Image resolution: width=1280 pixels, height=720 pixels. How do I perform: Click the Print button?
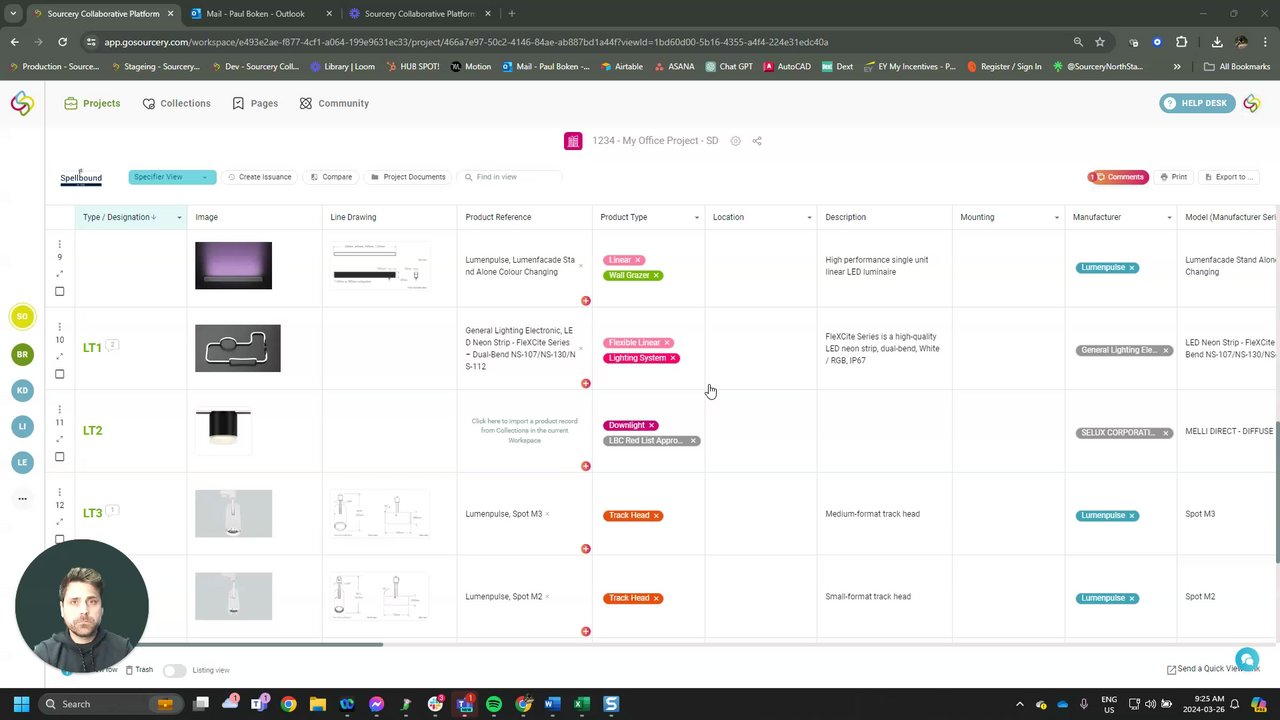point(1174,177)
